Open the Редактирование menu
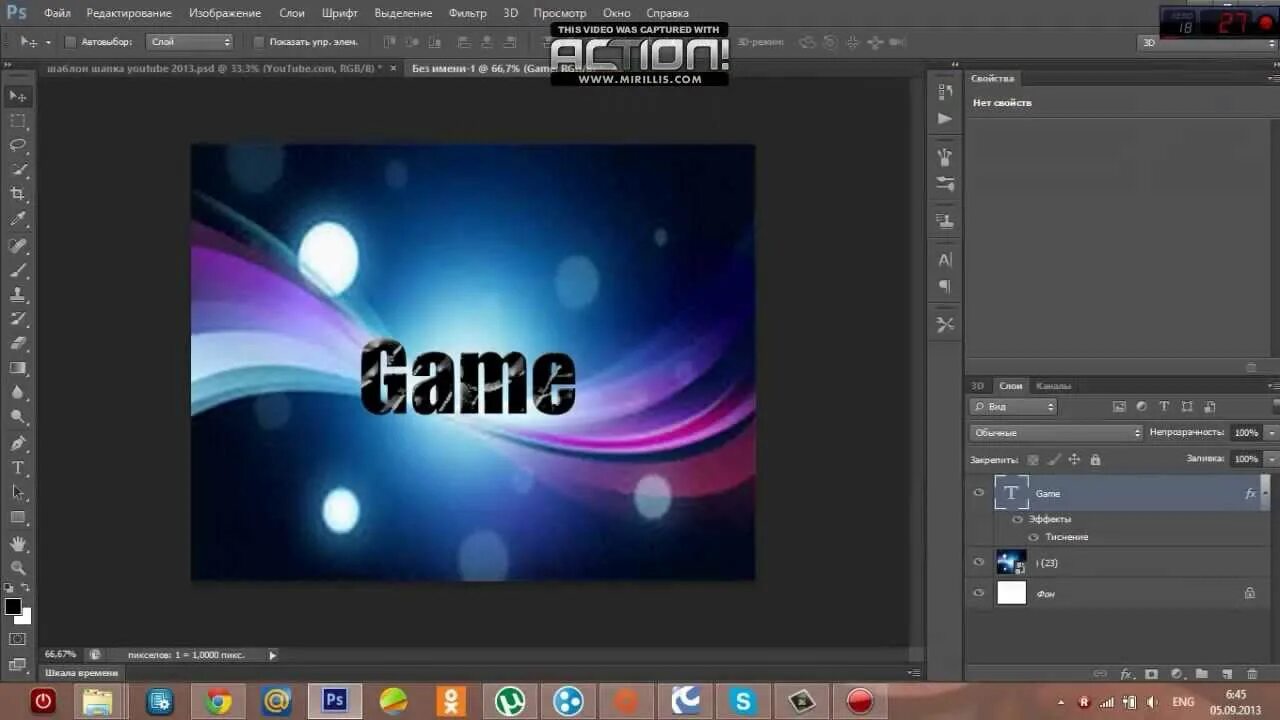Image resolution: width=1280 pixels, height=720 pixels. [129, 13]
